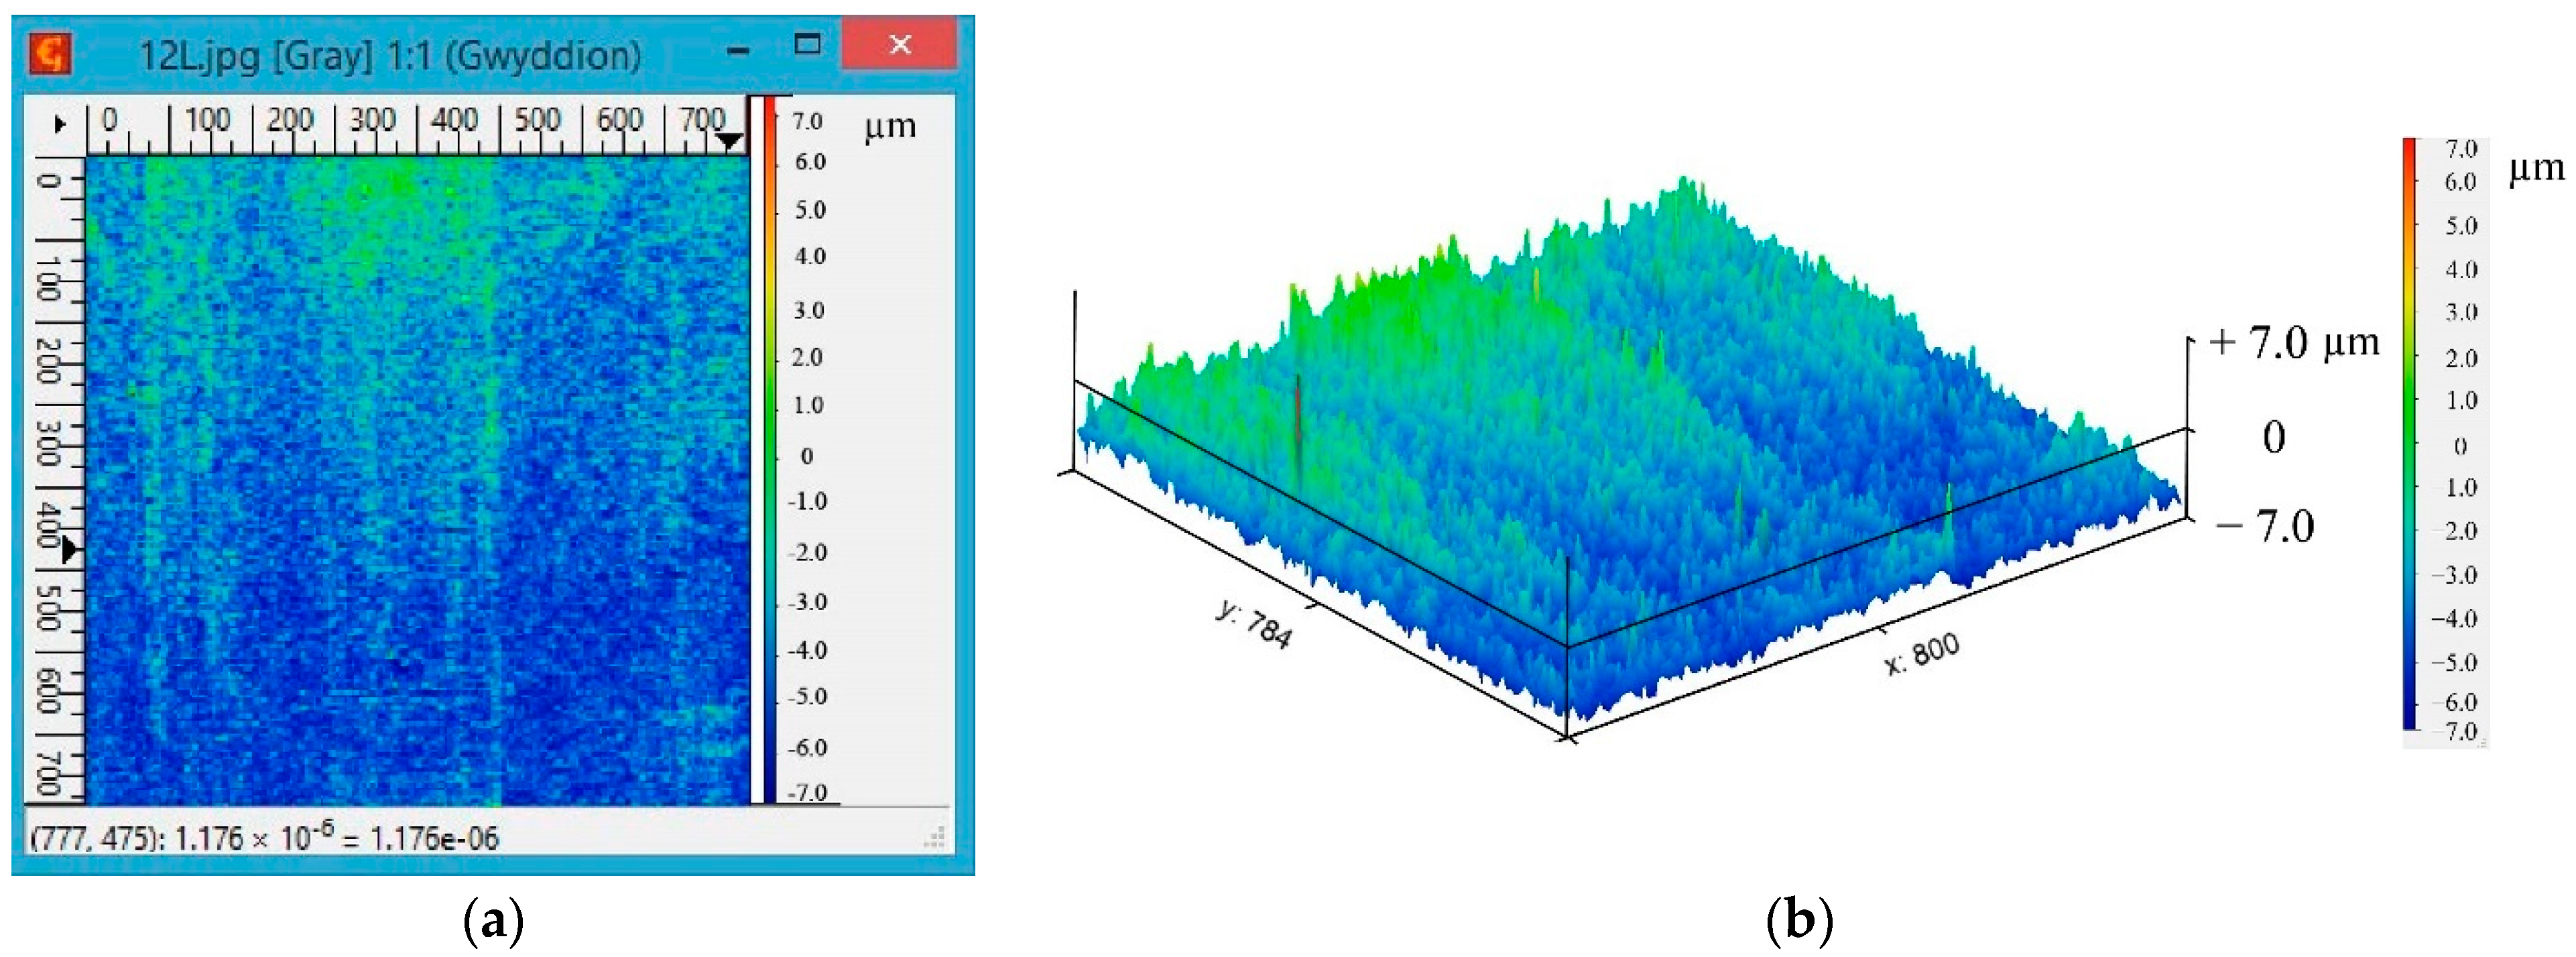The height and width of the screenshot is (957, 2576).
Task: Click the 'y: 784' axis label in 3D view
Action: click(x=1254, y=624)
